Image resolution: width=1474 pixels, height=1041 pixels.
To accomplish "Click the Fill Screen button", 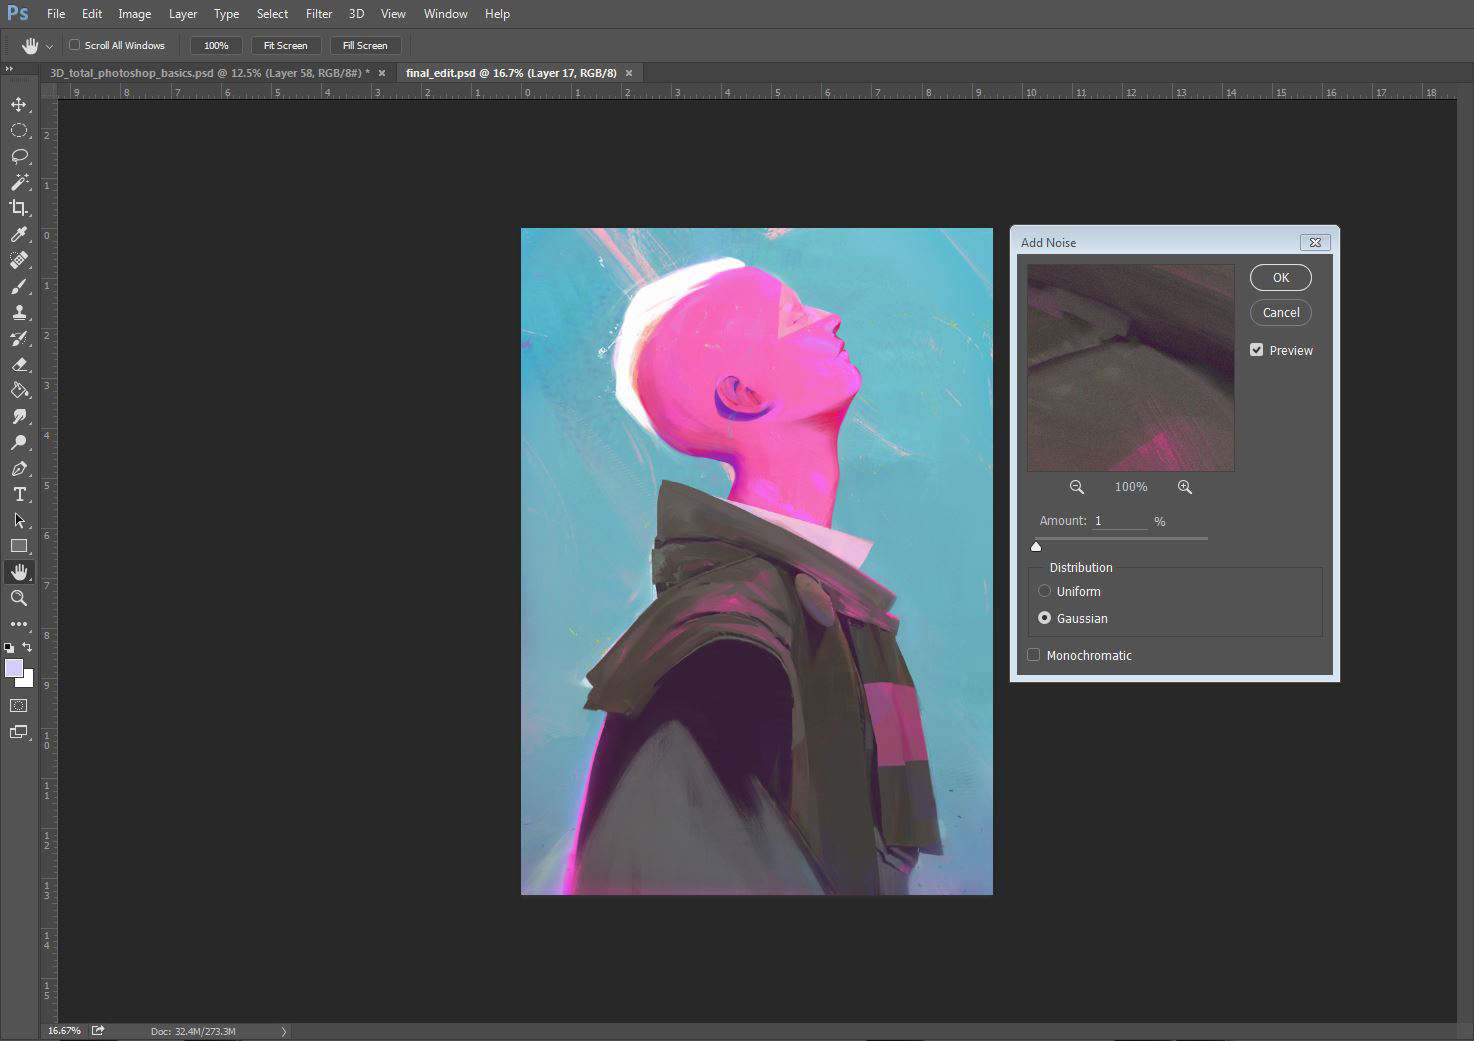I will tap(365, 45).
